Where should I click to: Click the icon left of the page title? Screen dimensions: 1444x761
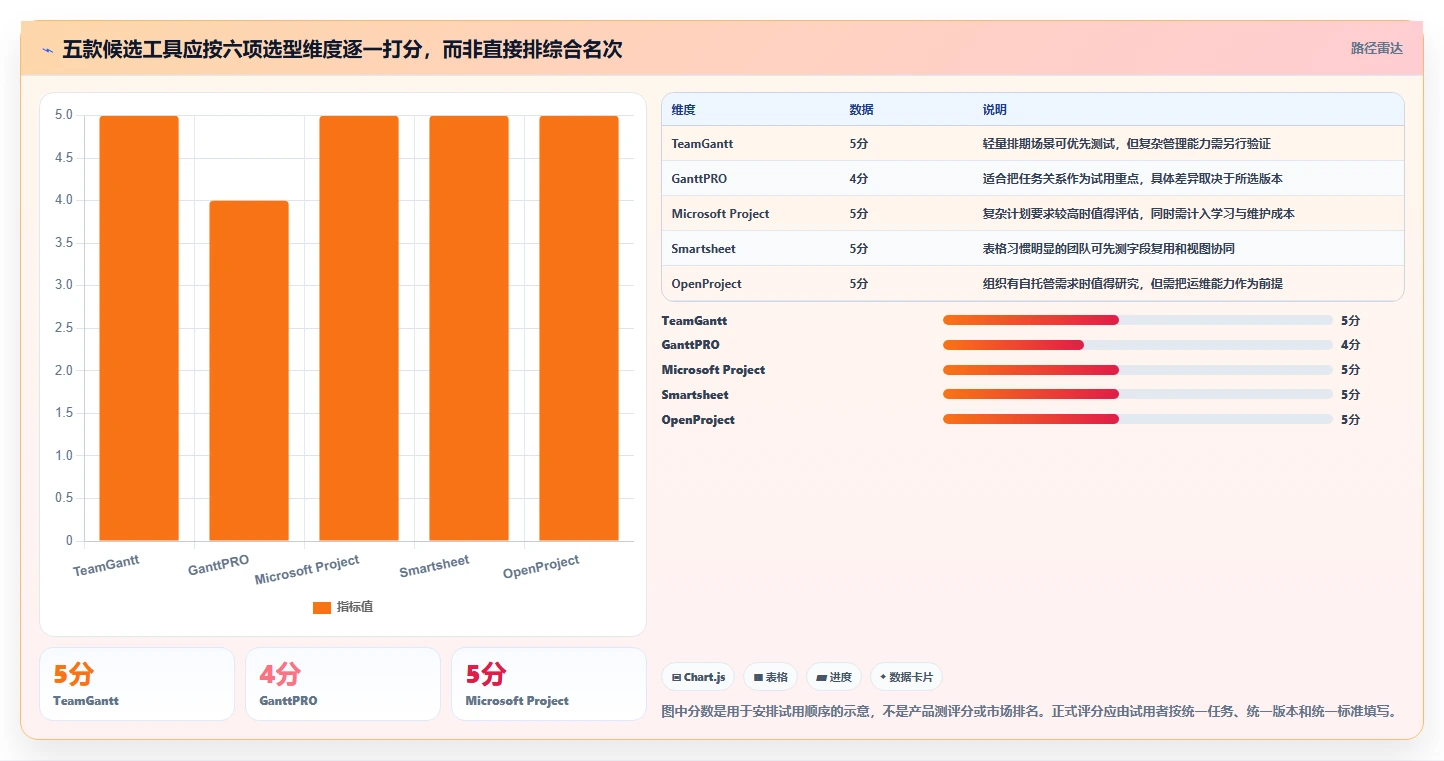[x=47, y=49]
